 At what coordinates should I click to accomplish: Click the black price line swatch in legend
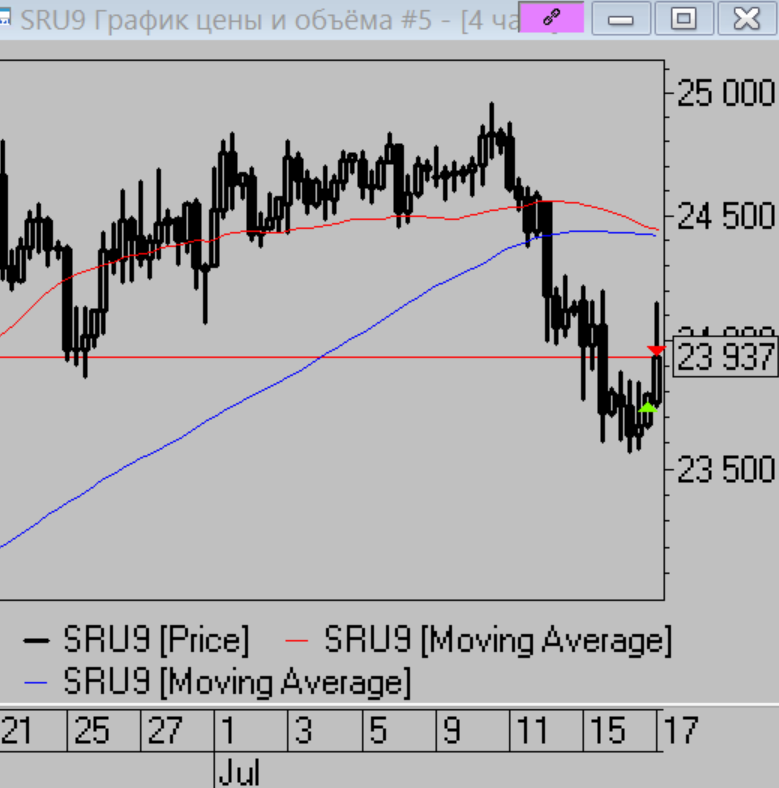pyautogui.click(x=36, y=640)
